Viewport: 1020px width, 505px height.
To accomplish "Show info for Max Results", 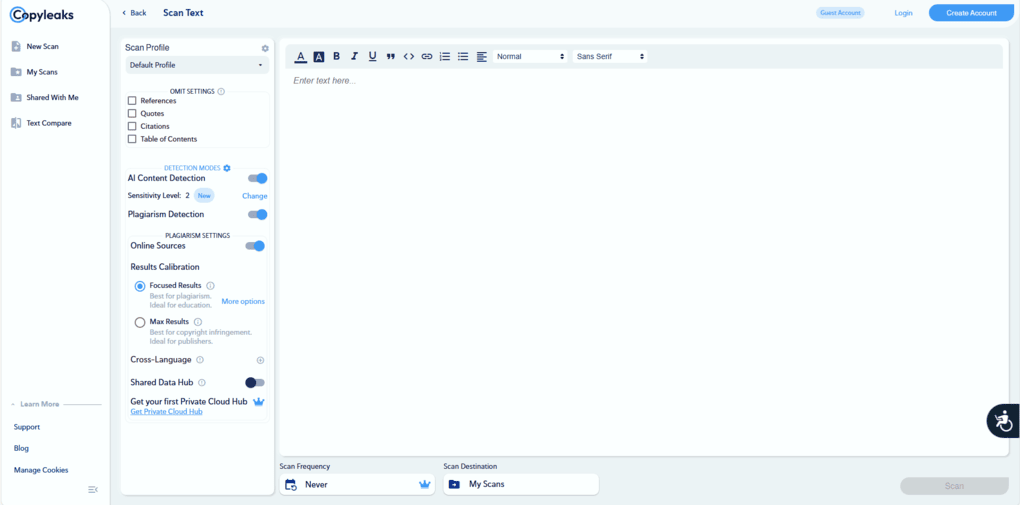I will pyautogui.click(x=198, y=321).
